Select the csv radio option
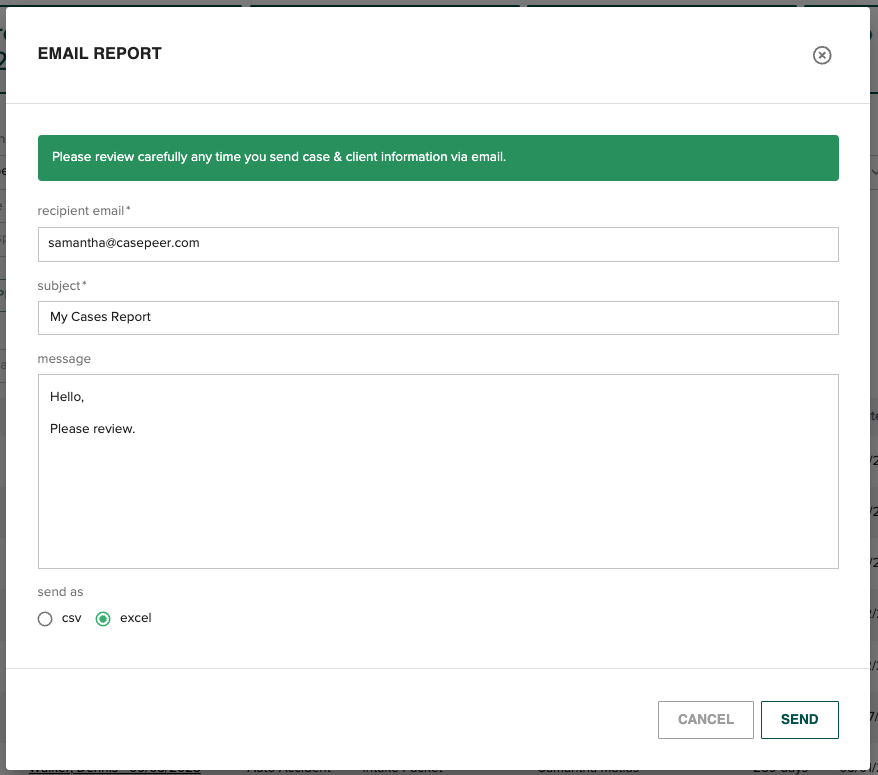 [45, 619]
